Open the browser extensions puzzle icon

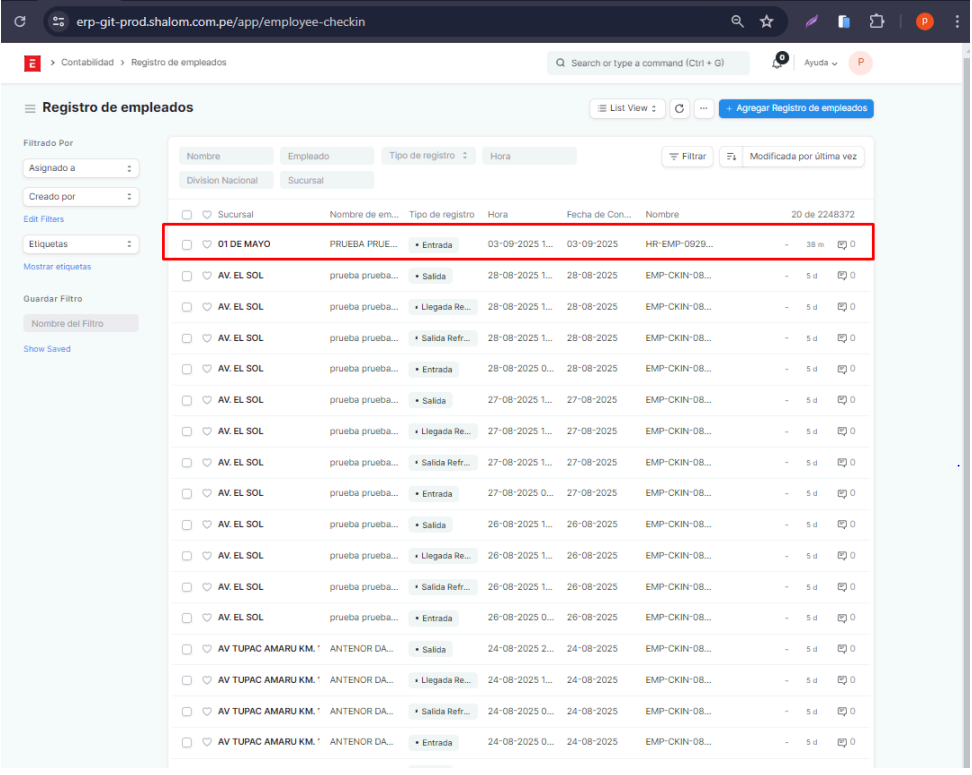pyautogui.click(x=877, y=21)
